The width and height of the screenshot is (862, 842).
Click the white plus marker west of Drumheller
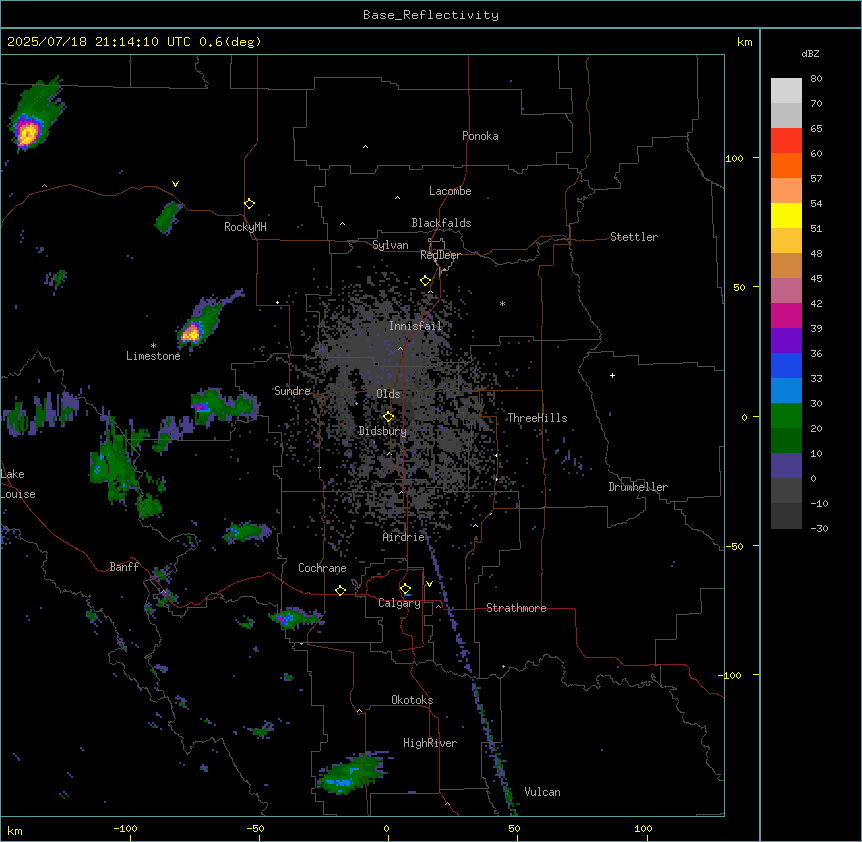tap(612, 375)
